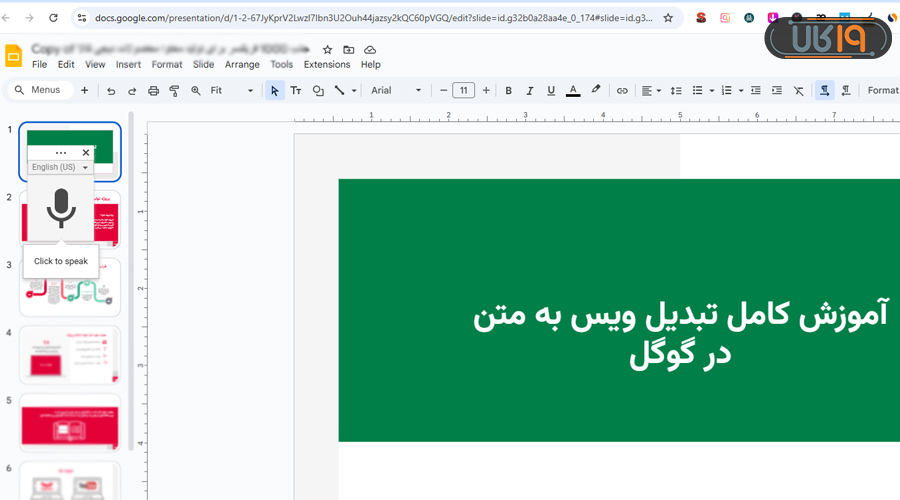Toggle underline formatting
The image size is (900, 500).
(551, 91)
